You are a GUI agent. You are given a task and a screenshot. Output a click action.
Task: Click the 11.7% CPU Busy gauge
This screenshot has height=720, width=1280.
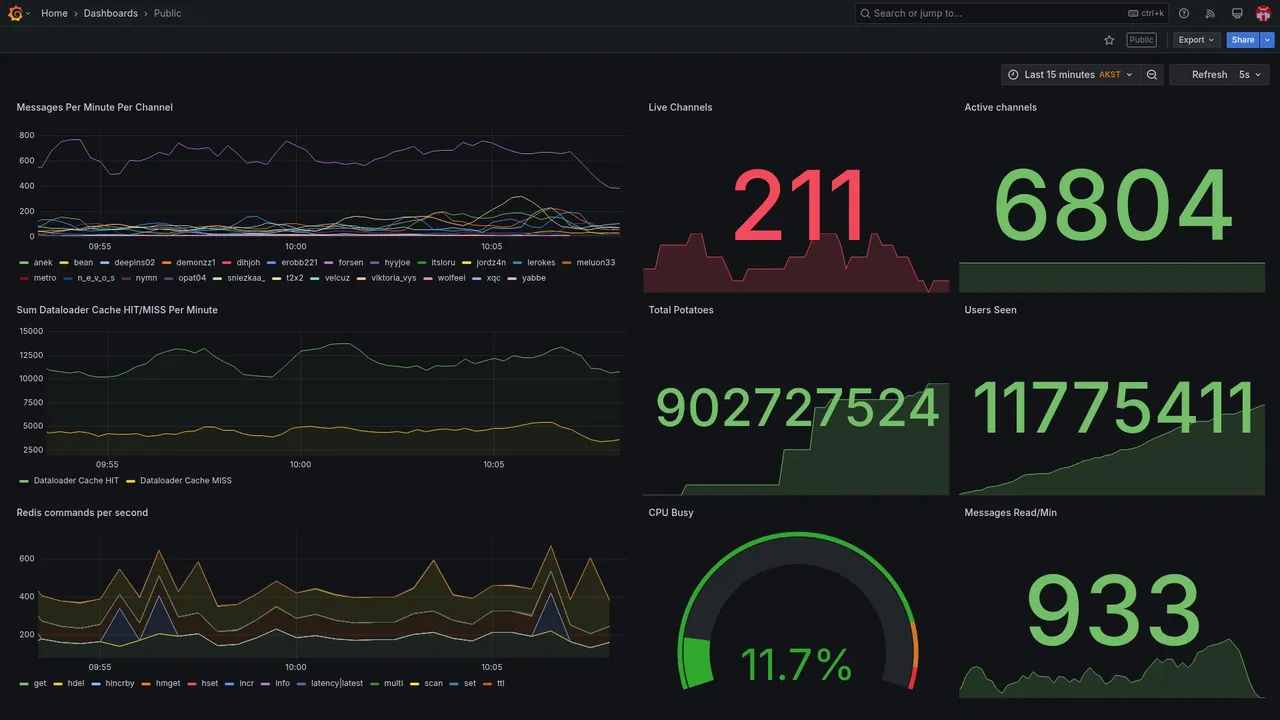pos(797,610)
